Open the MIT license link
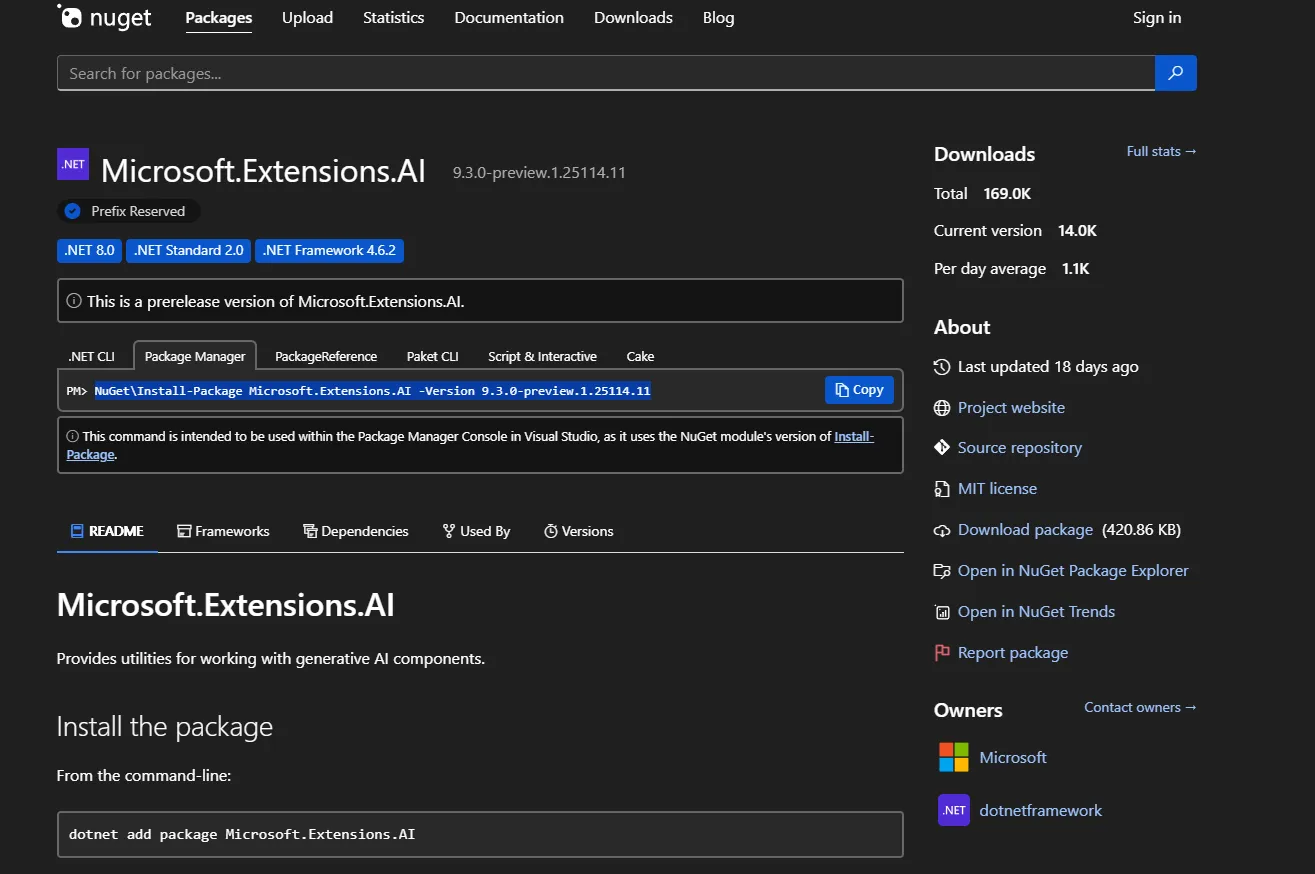The height and width of the screenshot is (874, 1315). click(x=997, y=489)
